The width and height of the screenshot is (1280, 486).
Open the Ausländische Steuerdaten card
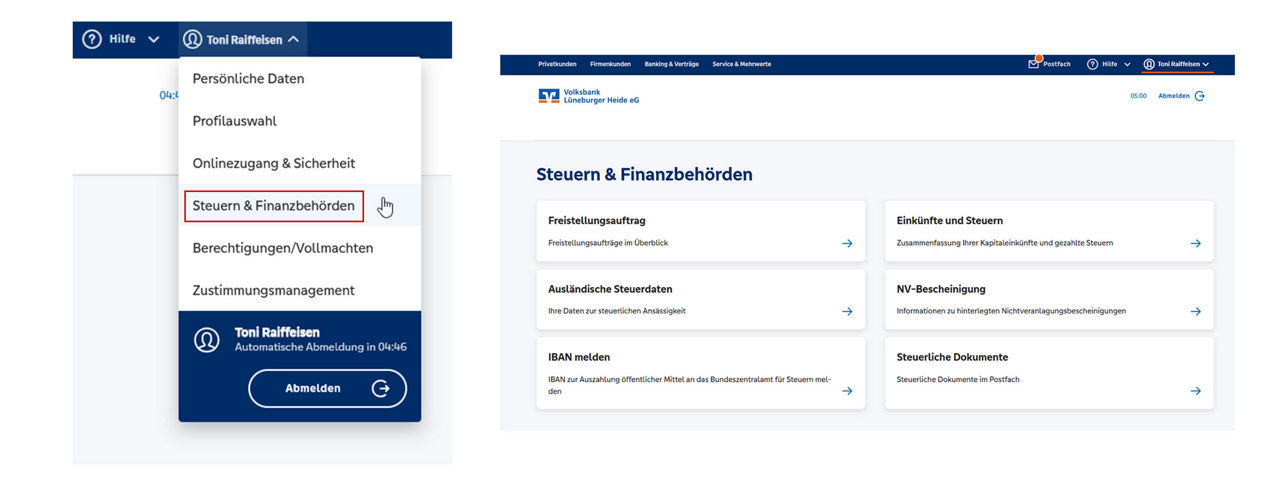701,299
